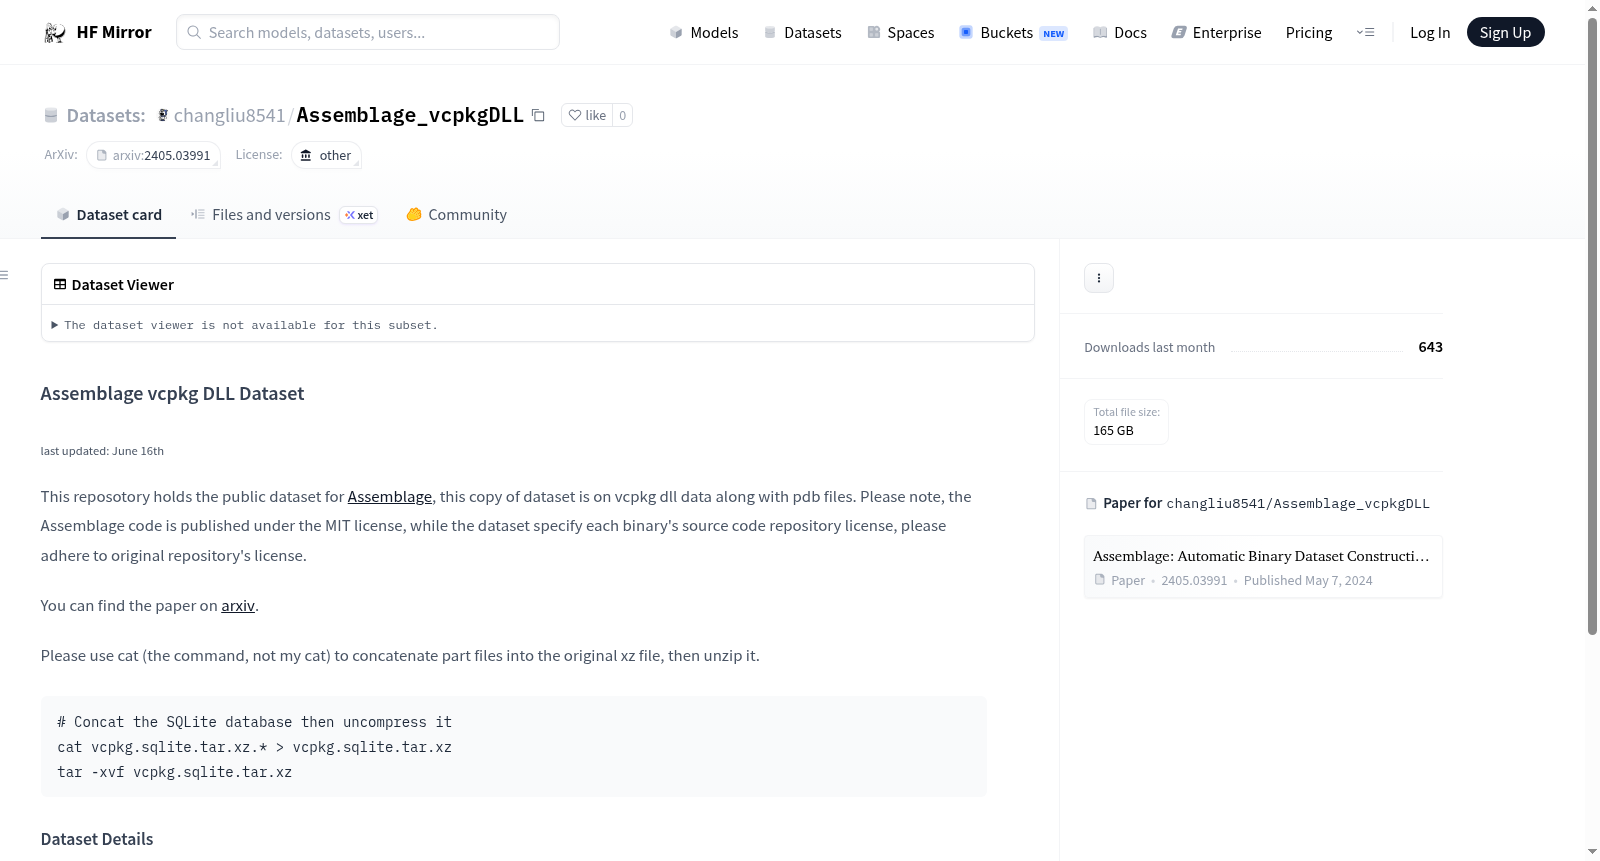
Task: Click the xet badge on Files tab
Action: [x=359, y=215]
